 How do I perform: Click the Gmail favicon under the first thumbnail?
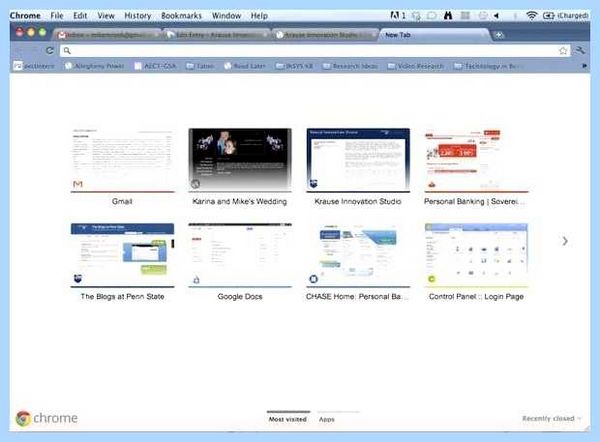pyautogui.click(x=78, y=184)
